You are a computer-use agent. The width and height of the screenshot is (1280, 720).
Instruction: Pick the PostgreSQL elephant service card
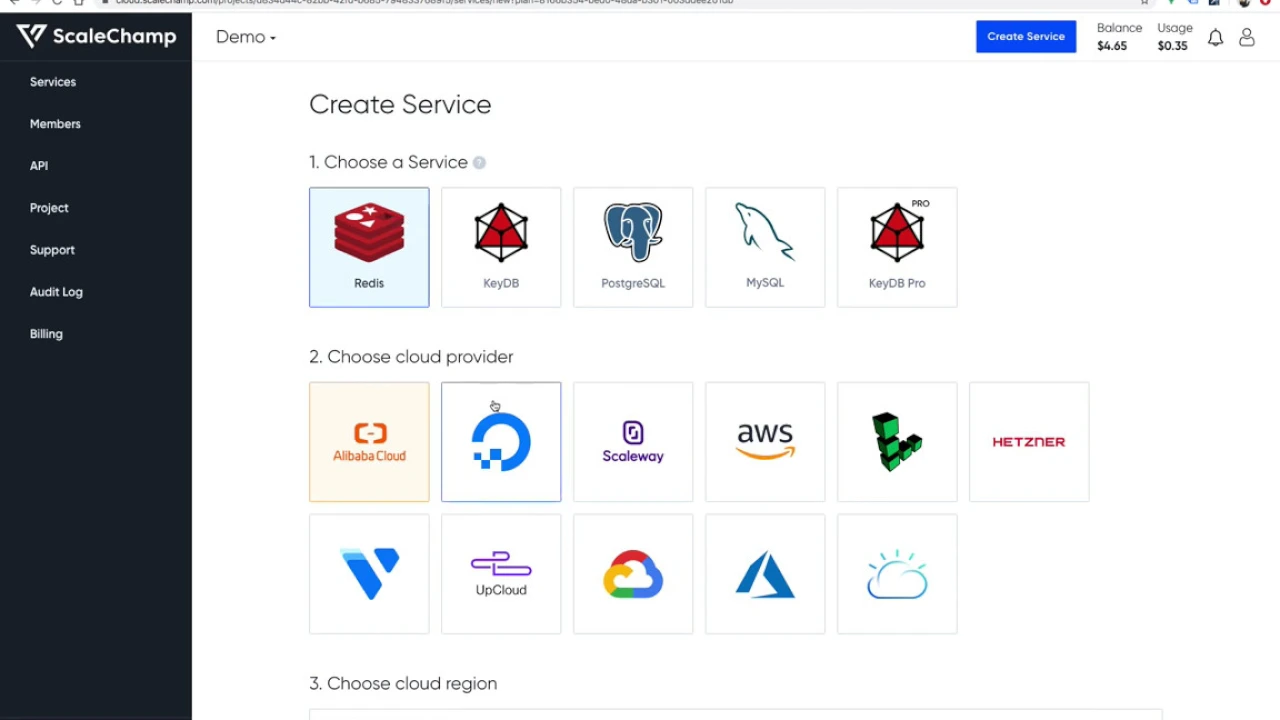[633, 247]
